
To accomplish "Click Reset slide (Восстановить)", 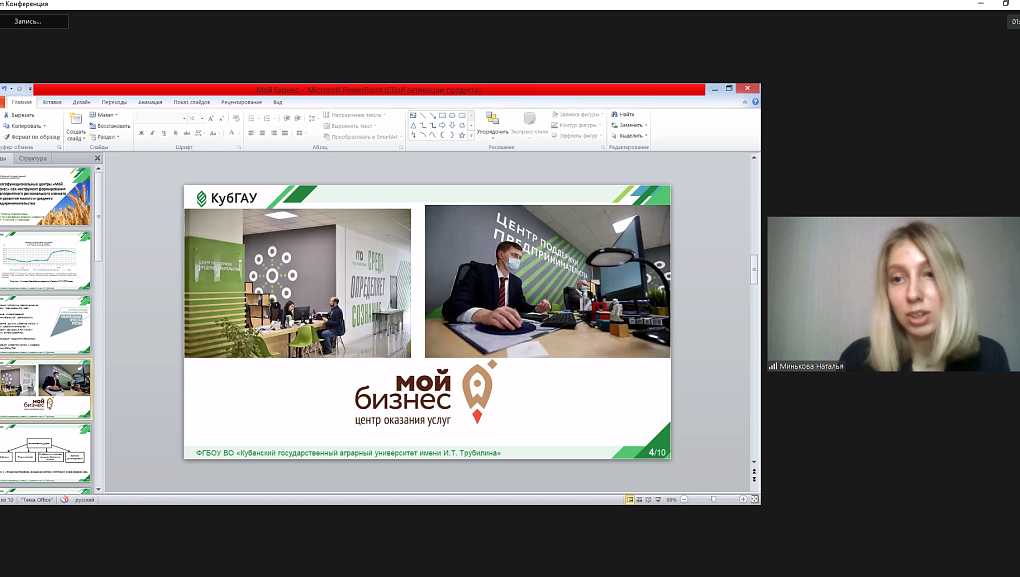I will click(x=110, y=126).
